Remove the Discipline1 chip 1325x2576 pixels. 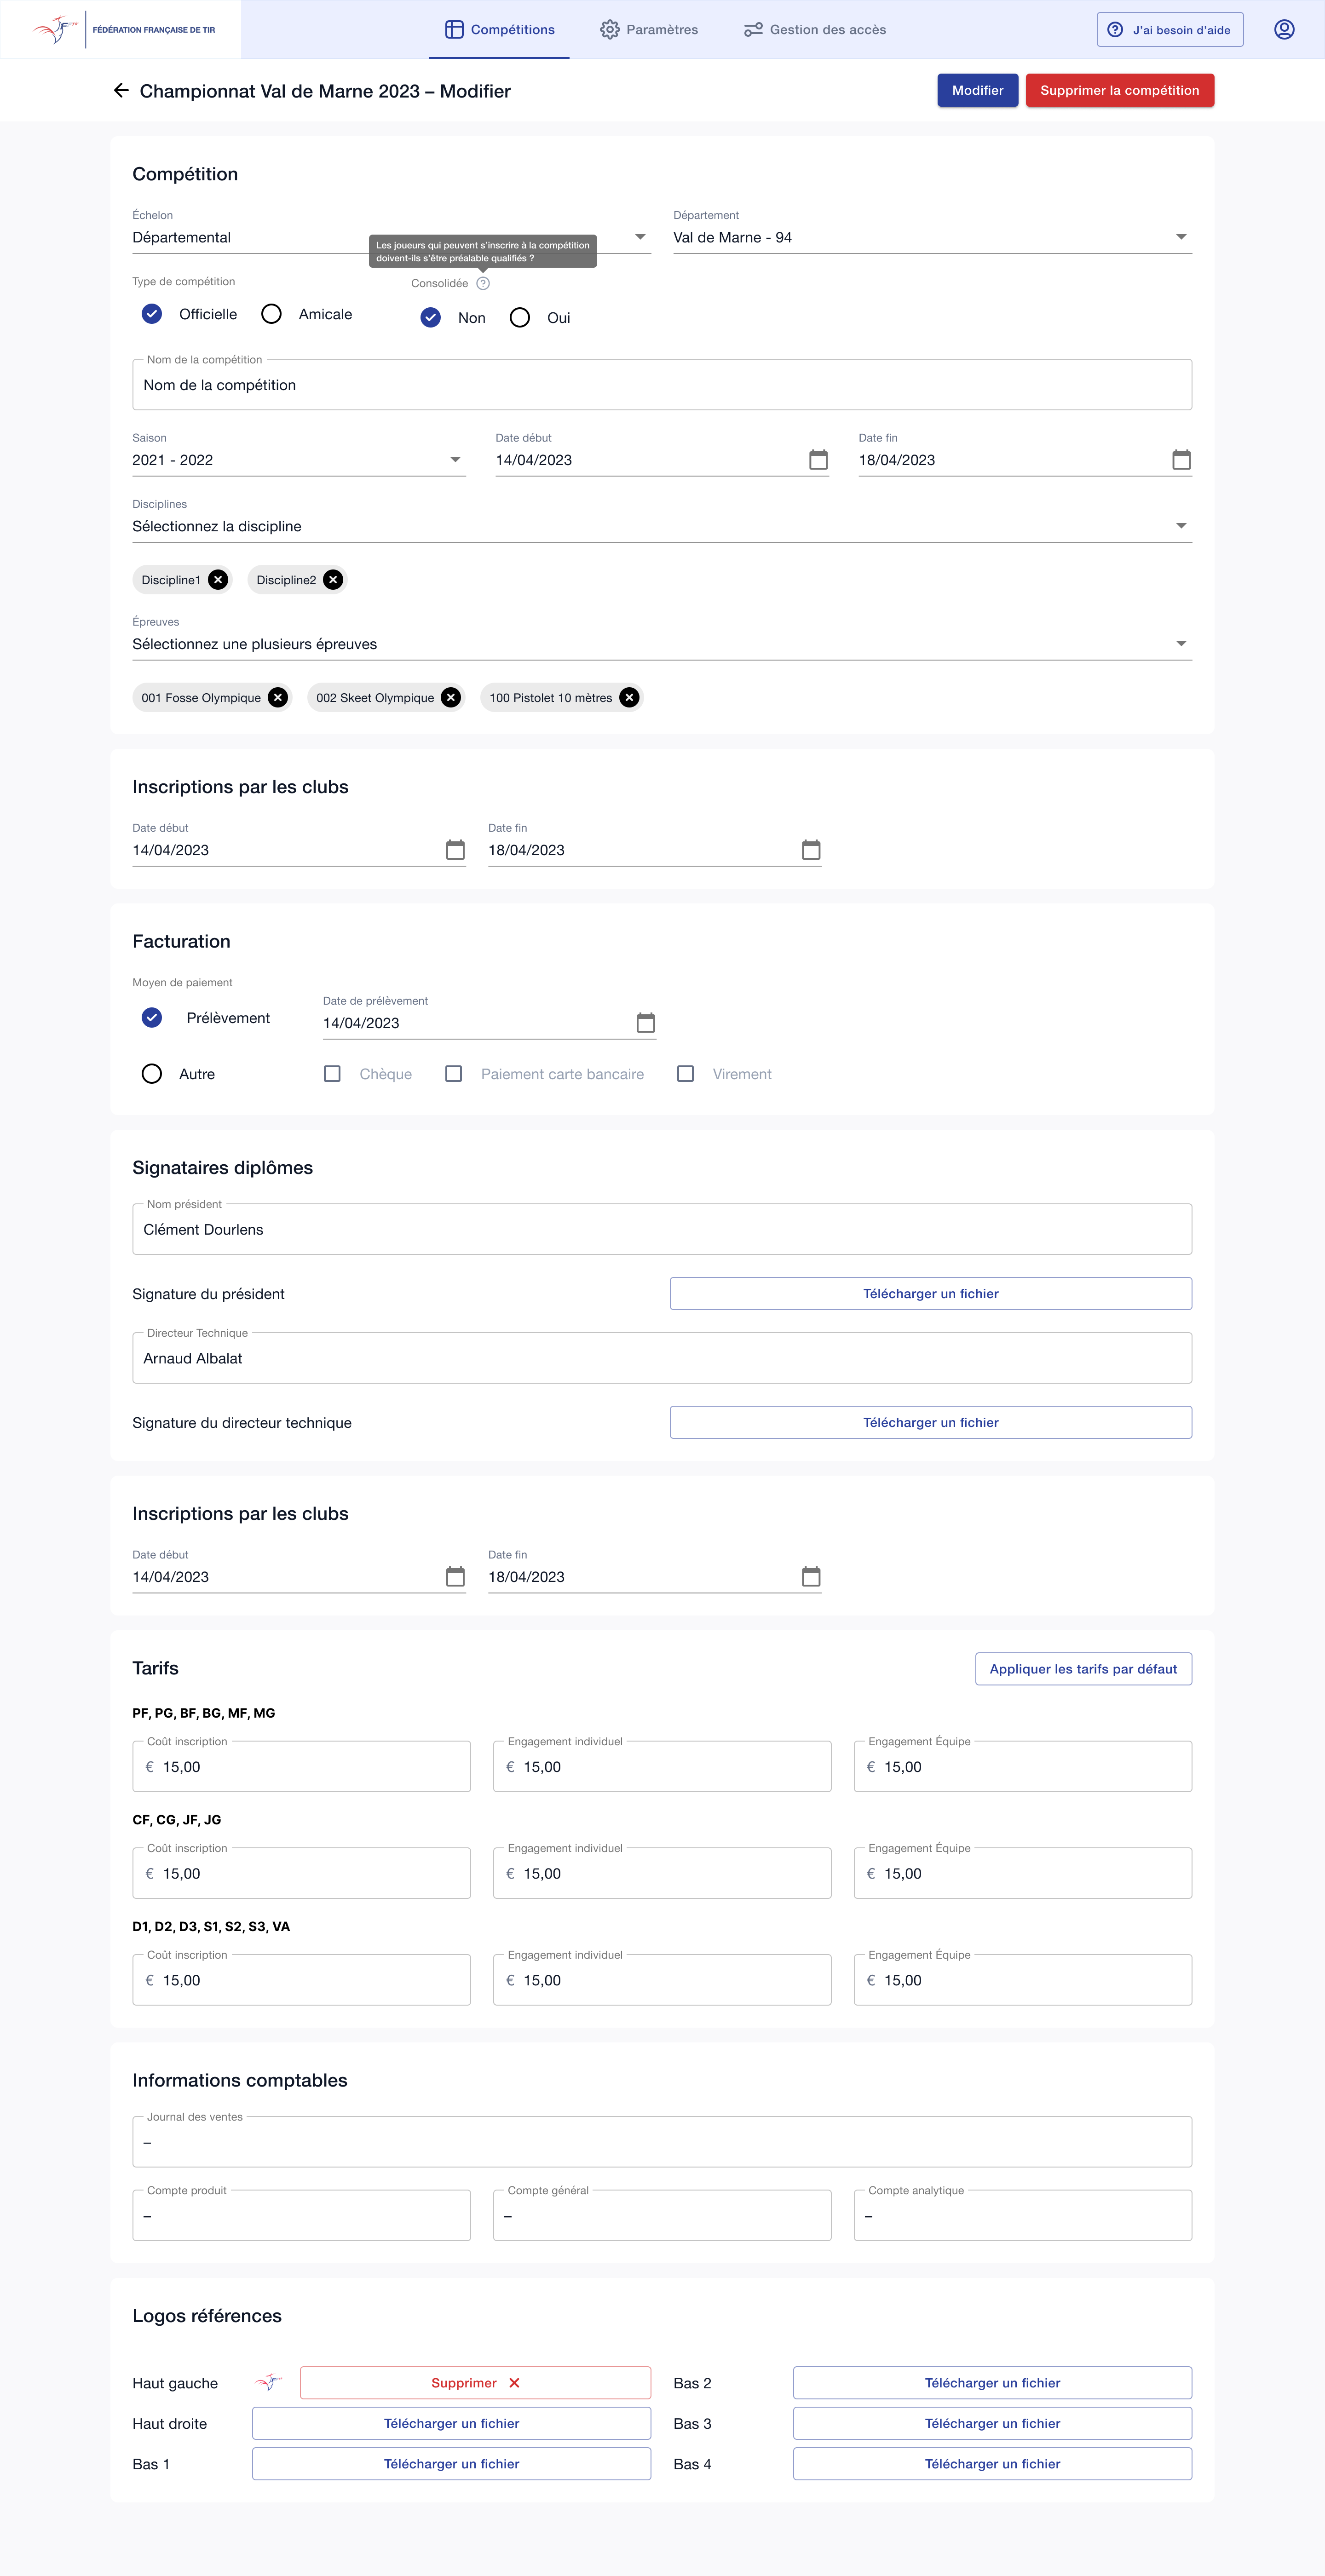pos(218,580)
